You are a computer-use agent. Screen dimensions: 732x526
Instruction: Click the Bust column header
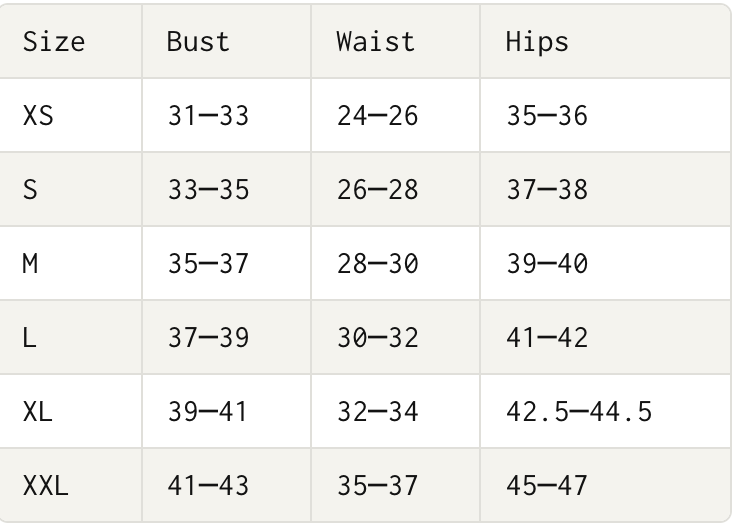click(198, 42)
